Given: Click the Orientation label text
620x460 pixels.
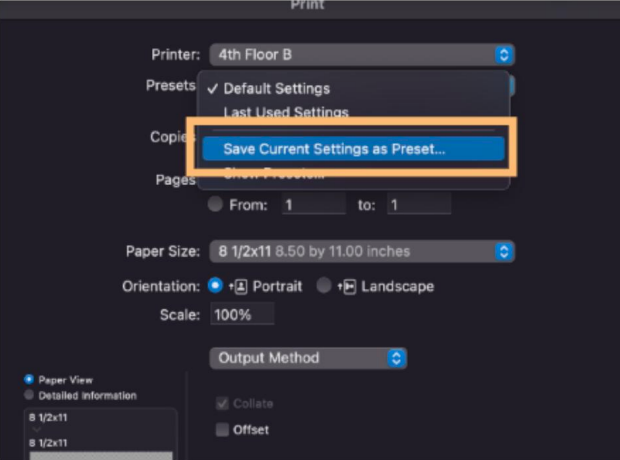Looking at the screenshot, I should (161, 286).
